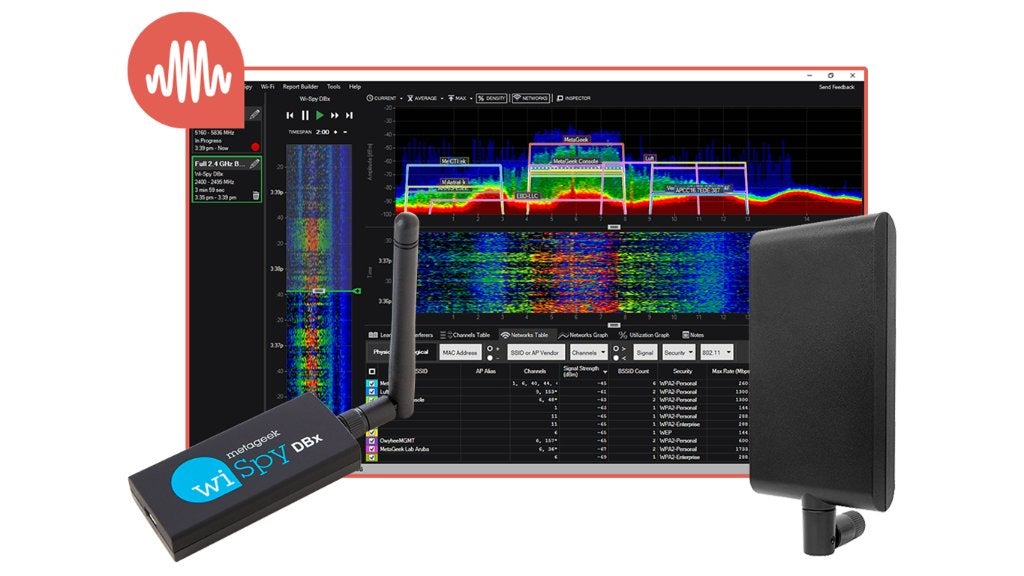This screenshot has height=576, width=1024.
Task: Click the Send Feedback link
Action: pos(837,87)
